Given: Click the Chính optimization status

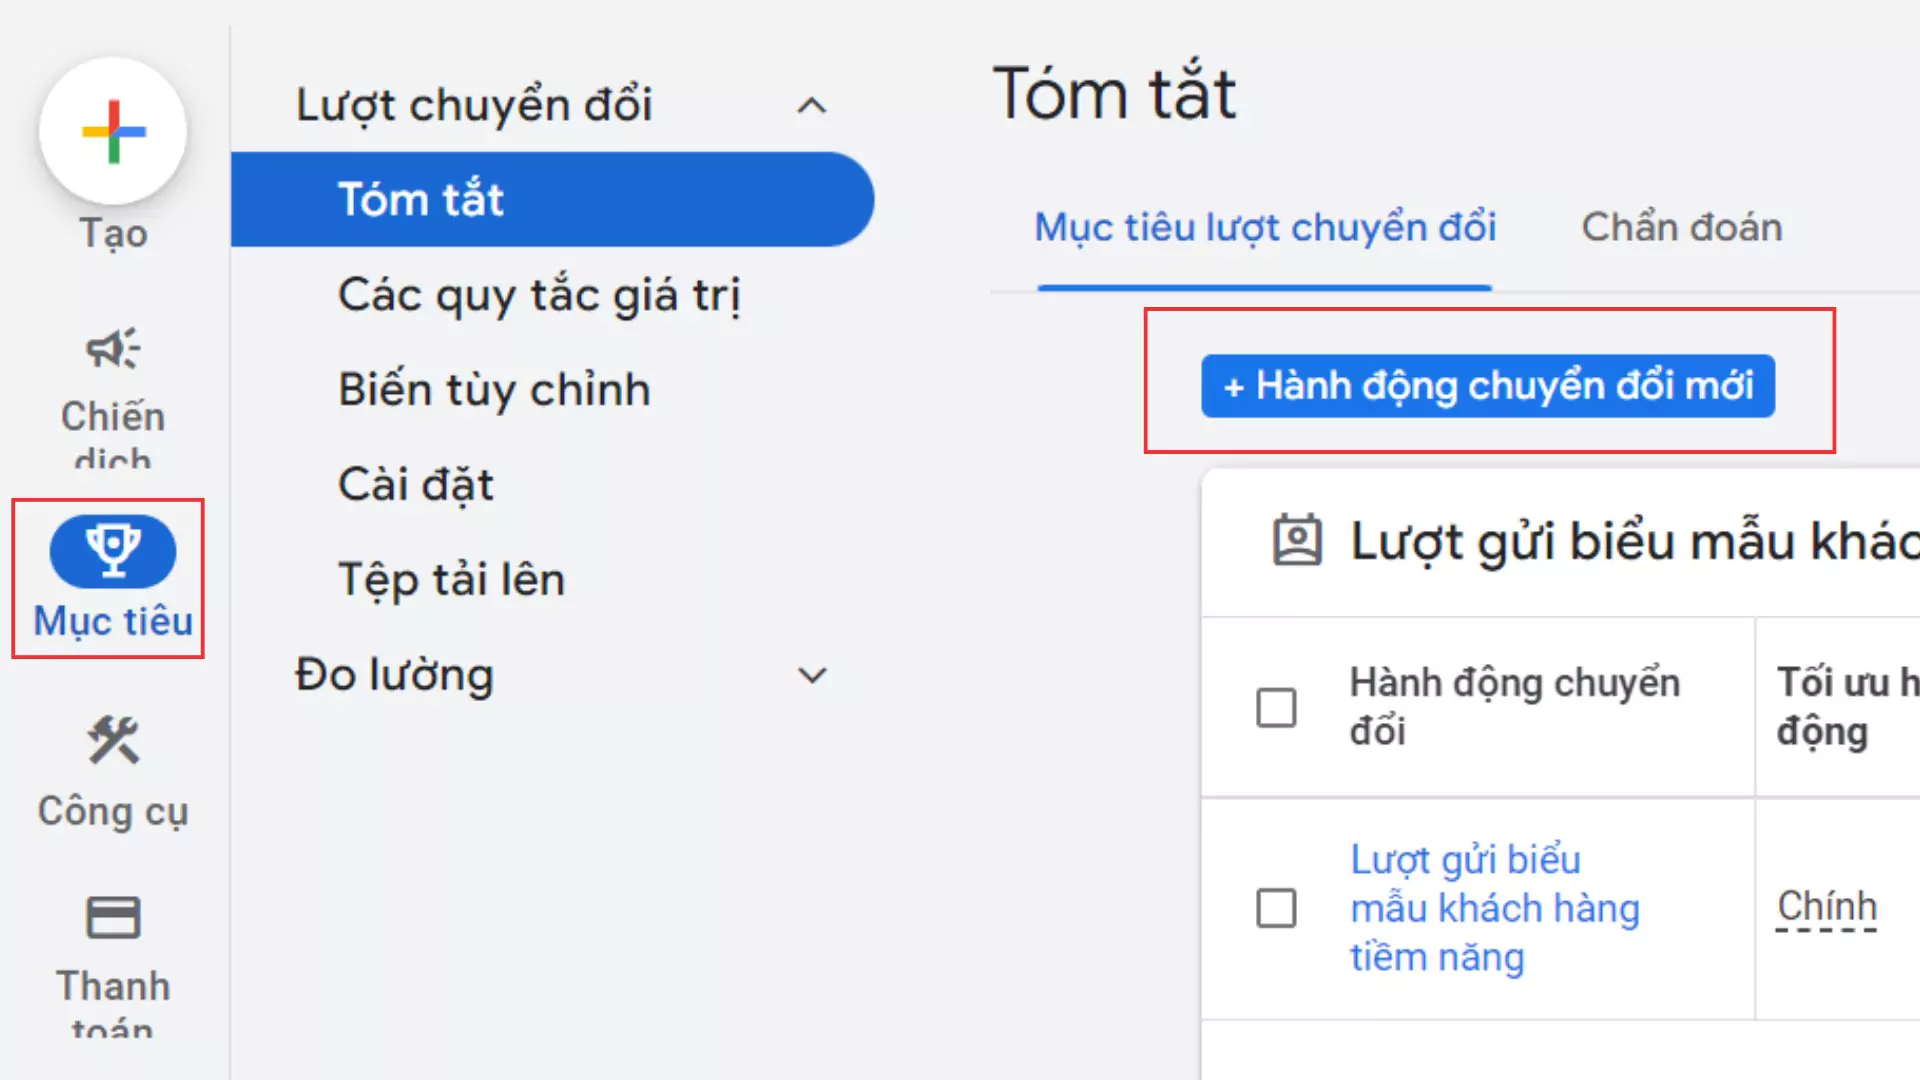Looking at the screenshot, I should [x=1826, y=907].
